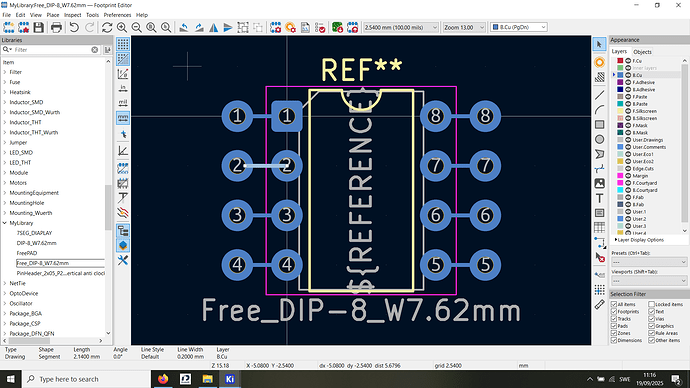690x388 pixels.
Task: Open the Inspect menu
Action: click(x=73, y=15)
